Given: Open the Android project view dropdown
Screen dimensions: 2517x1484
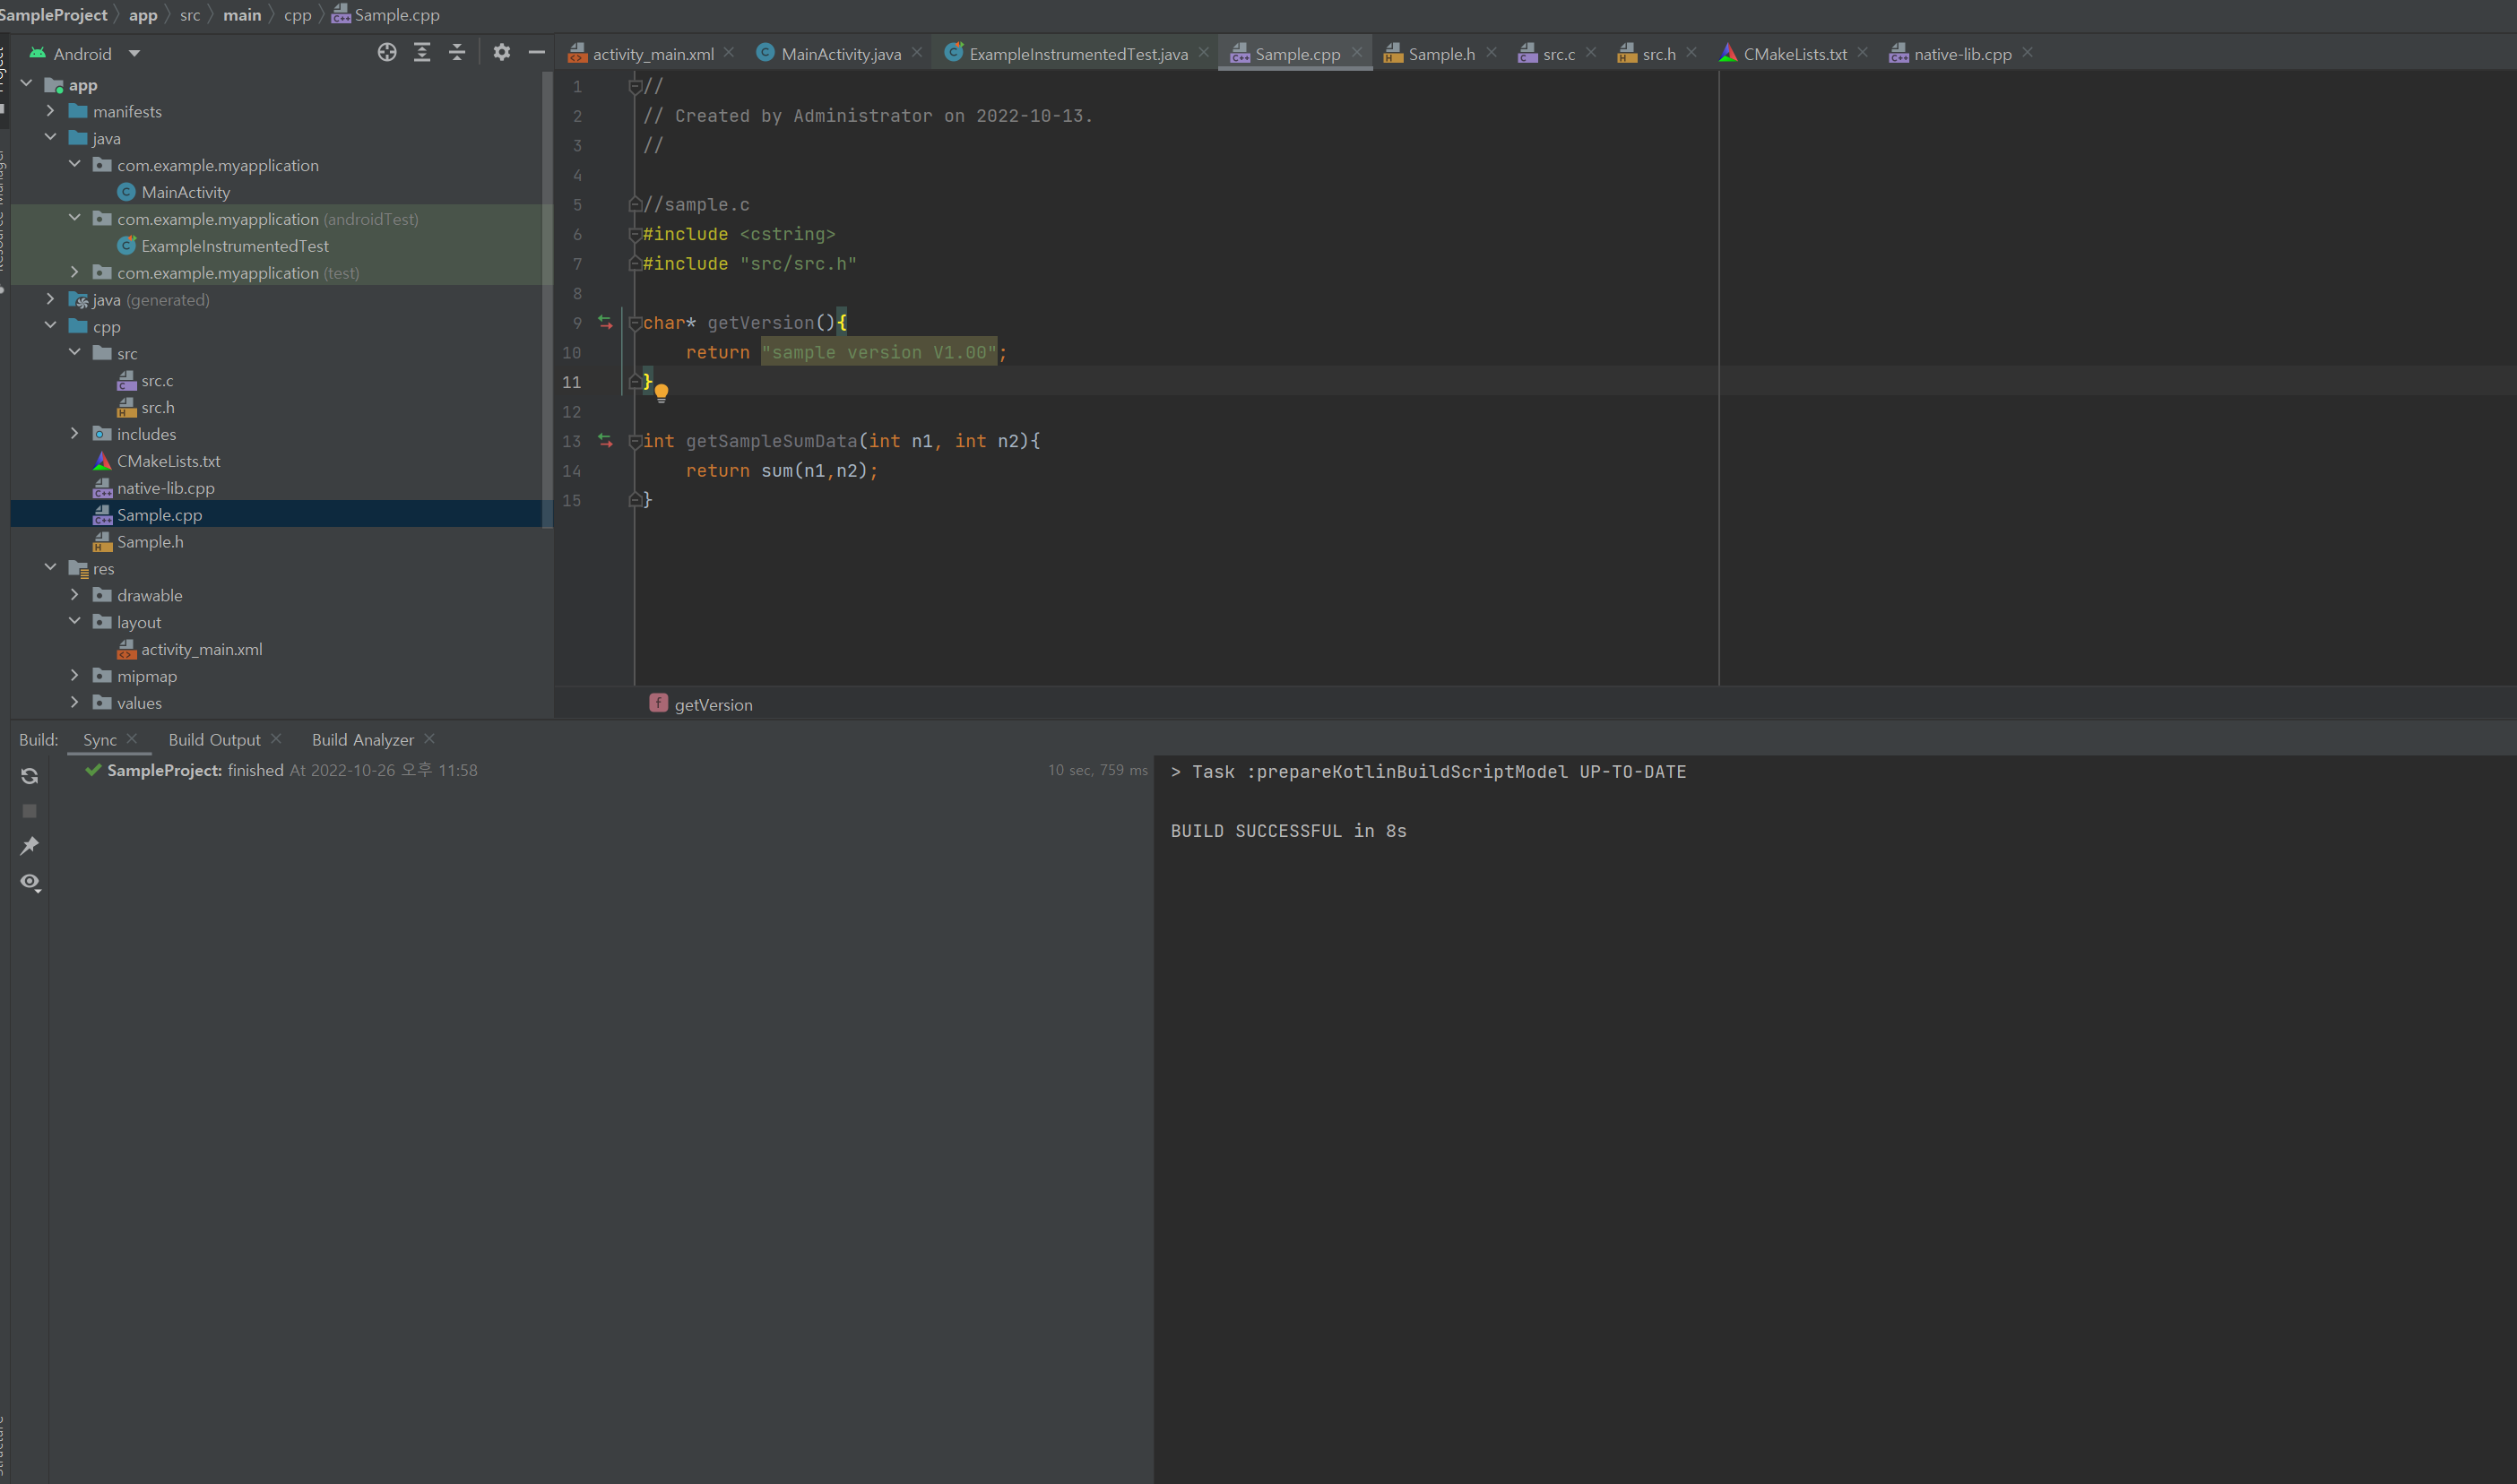Looking at the screenshot, I should [134, 53].
